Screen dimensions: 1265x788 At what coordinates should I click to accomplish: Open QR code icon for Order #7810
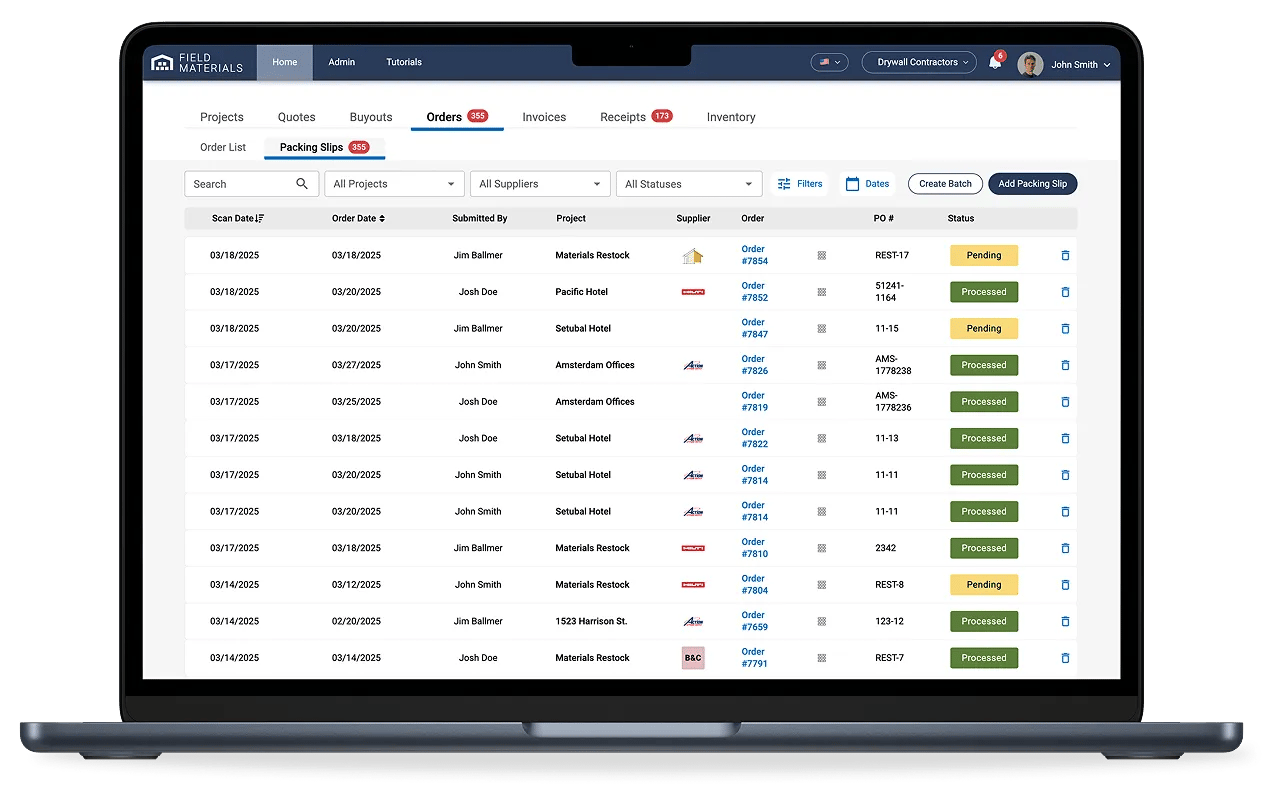[x=822, y=548]
